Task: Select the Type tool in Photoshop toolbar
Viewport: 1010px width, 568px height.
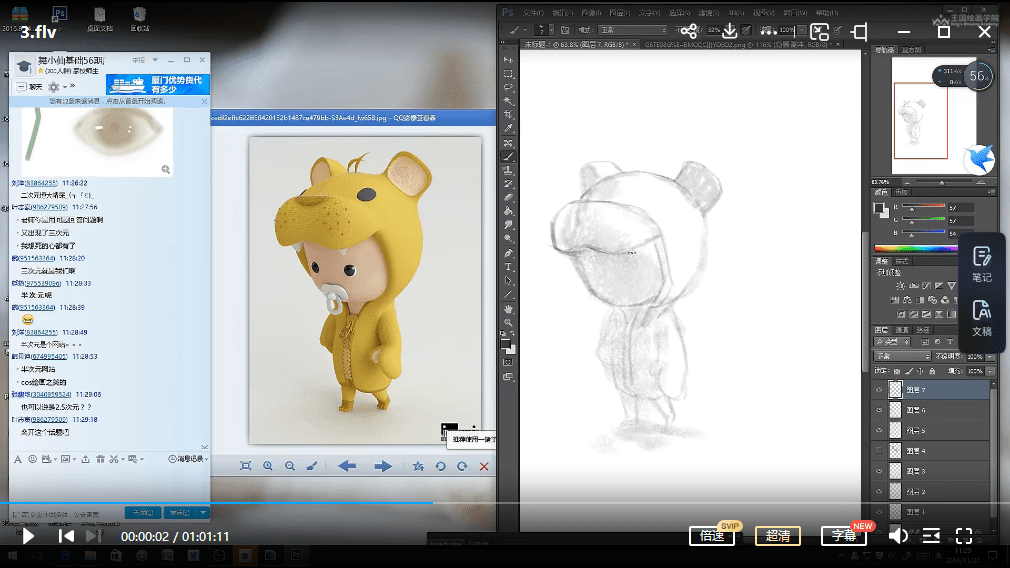Action: pos(508,267)
